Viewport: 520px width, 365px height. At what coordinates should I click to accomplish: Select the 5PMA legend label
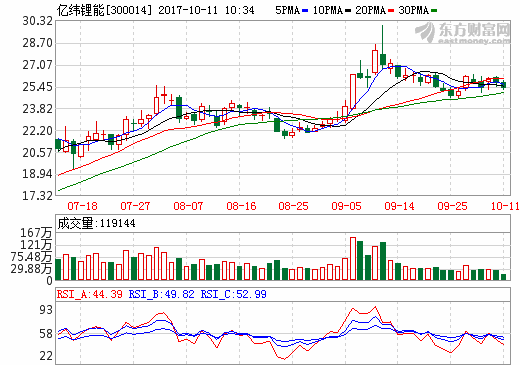click(x=288, y=11)
